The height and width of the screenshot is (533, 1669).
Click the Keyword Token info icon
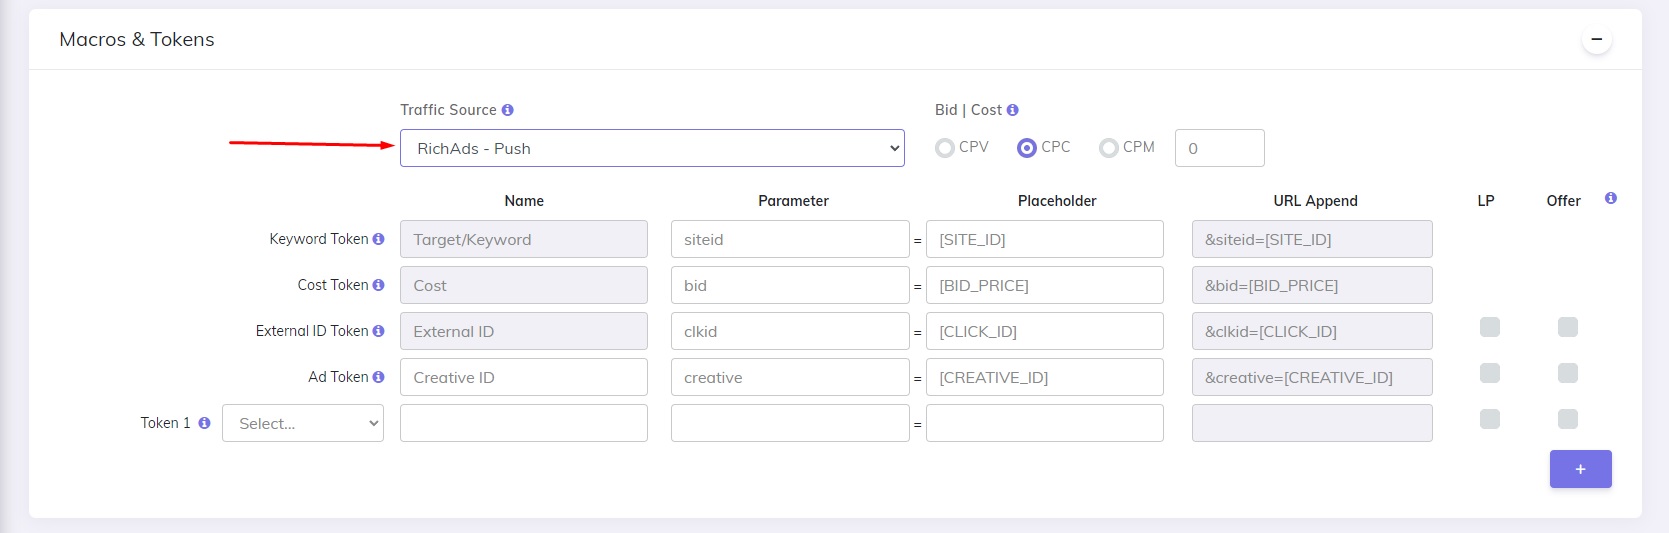[x=378, y=239]
